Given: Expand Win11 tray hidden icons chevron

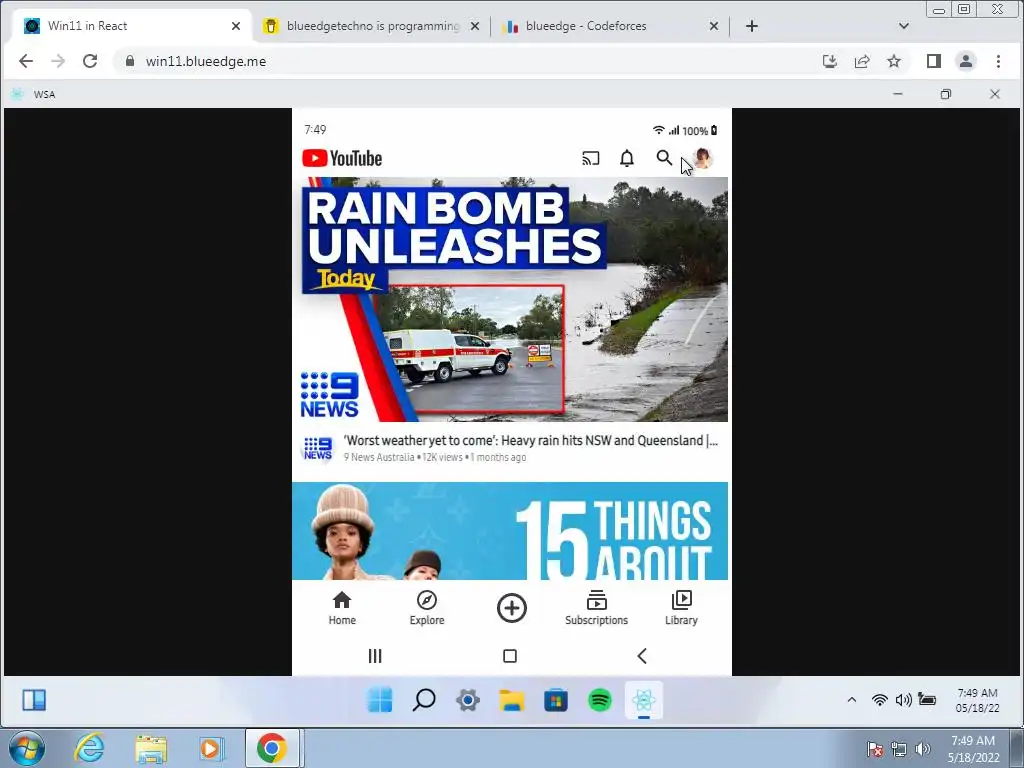Looking at the screenshot, I should [852, 699].
